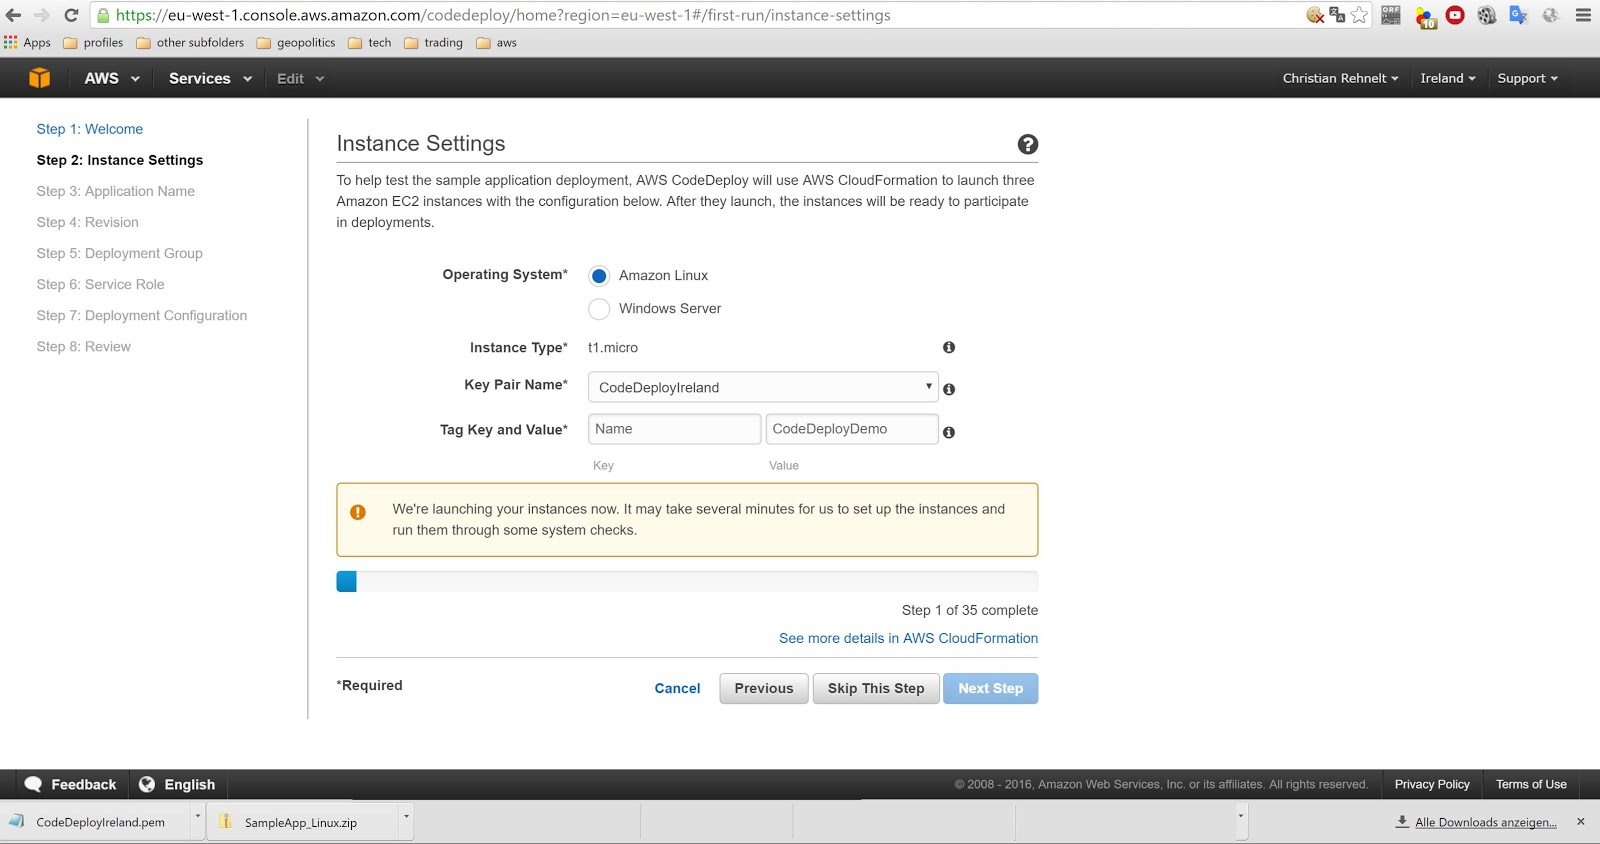Click the launch progress bar
The height and width of the screenshot is (844, 1600).
687,581
